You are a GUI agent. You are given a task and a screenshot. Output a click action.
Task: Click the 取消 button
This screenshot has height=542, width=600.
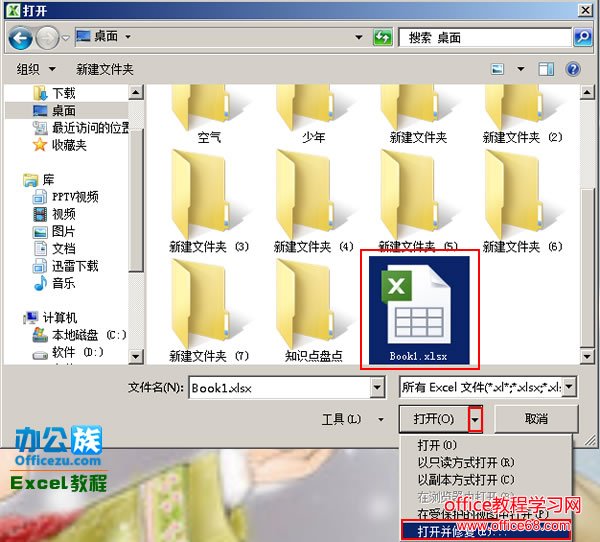[536, 419]
